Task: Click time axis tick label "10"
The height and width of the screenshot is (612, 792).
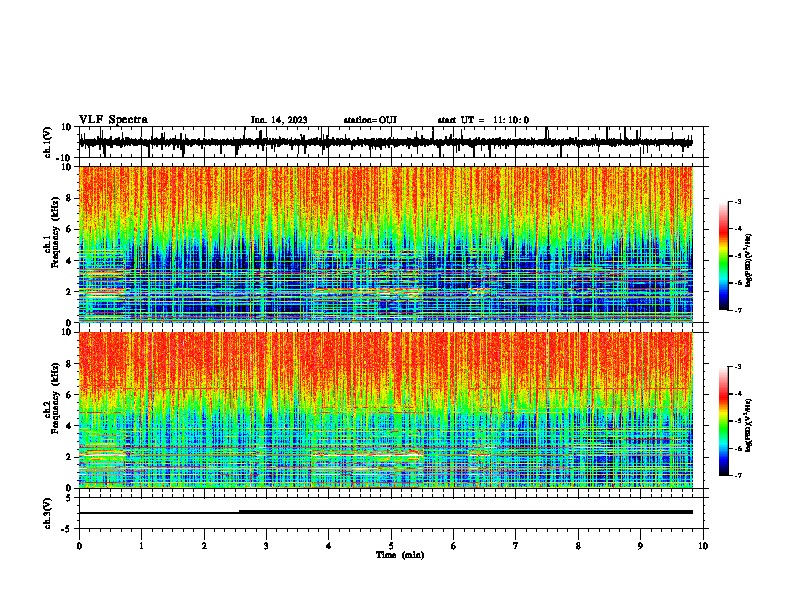Action: point(703,546)
